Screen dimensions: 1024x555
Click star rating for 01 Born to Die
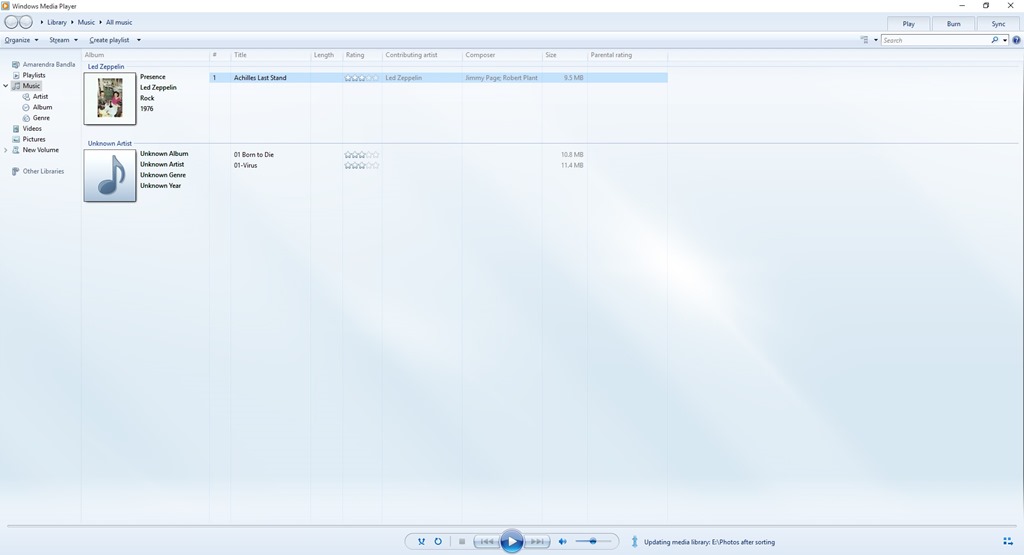(362, 155)
